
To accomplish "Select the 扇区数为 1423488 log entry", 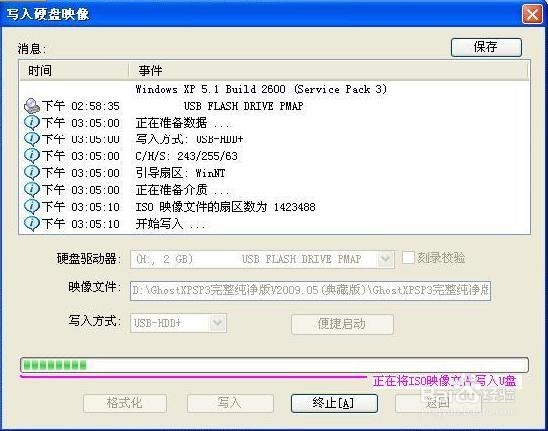I will (x=225, y=207).
